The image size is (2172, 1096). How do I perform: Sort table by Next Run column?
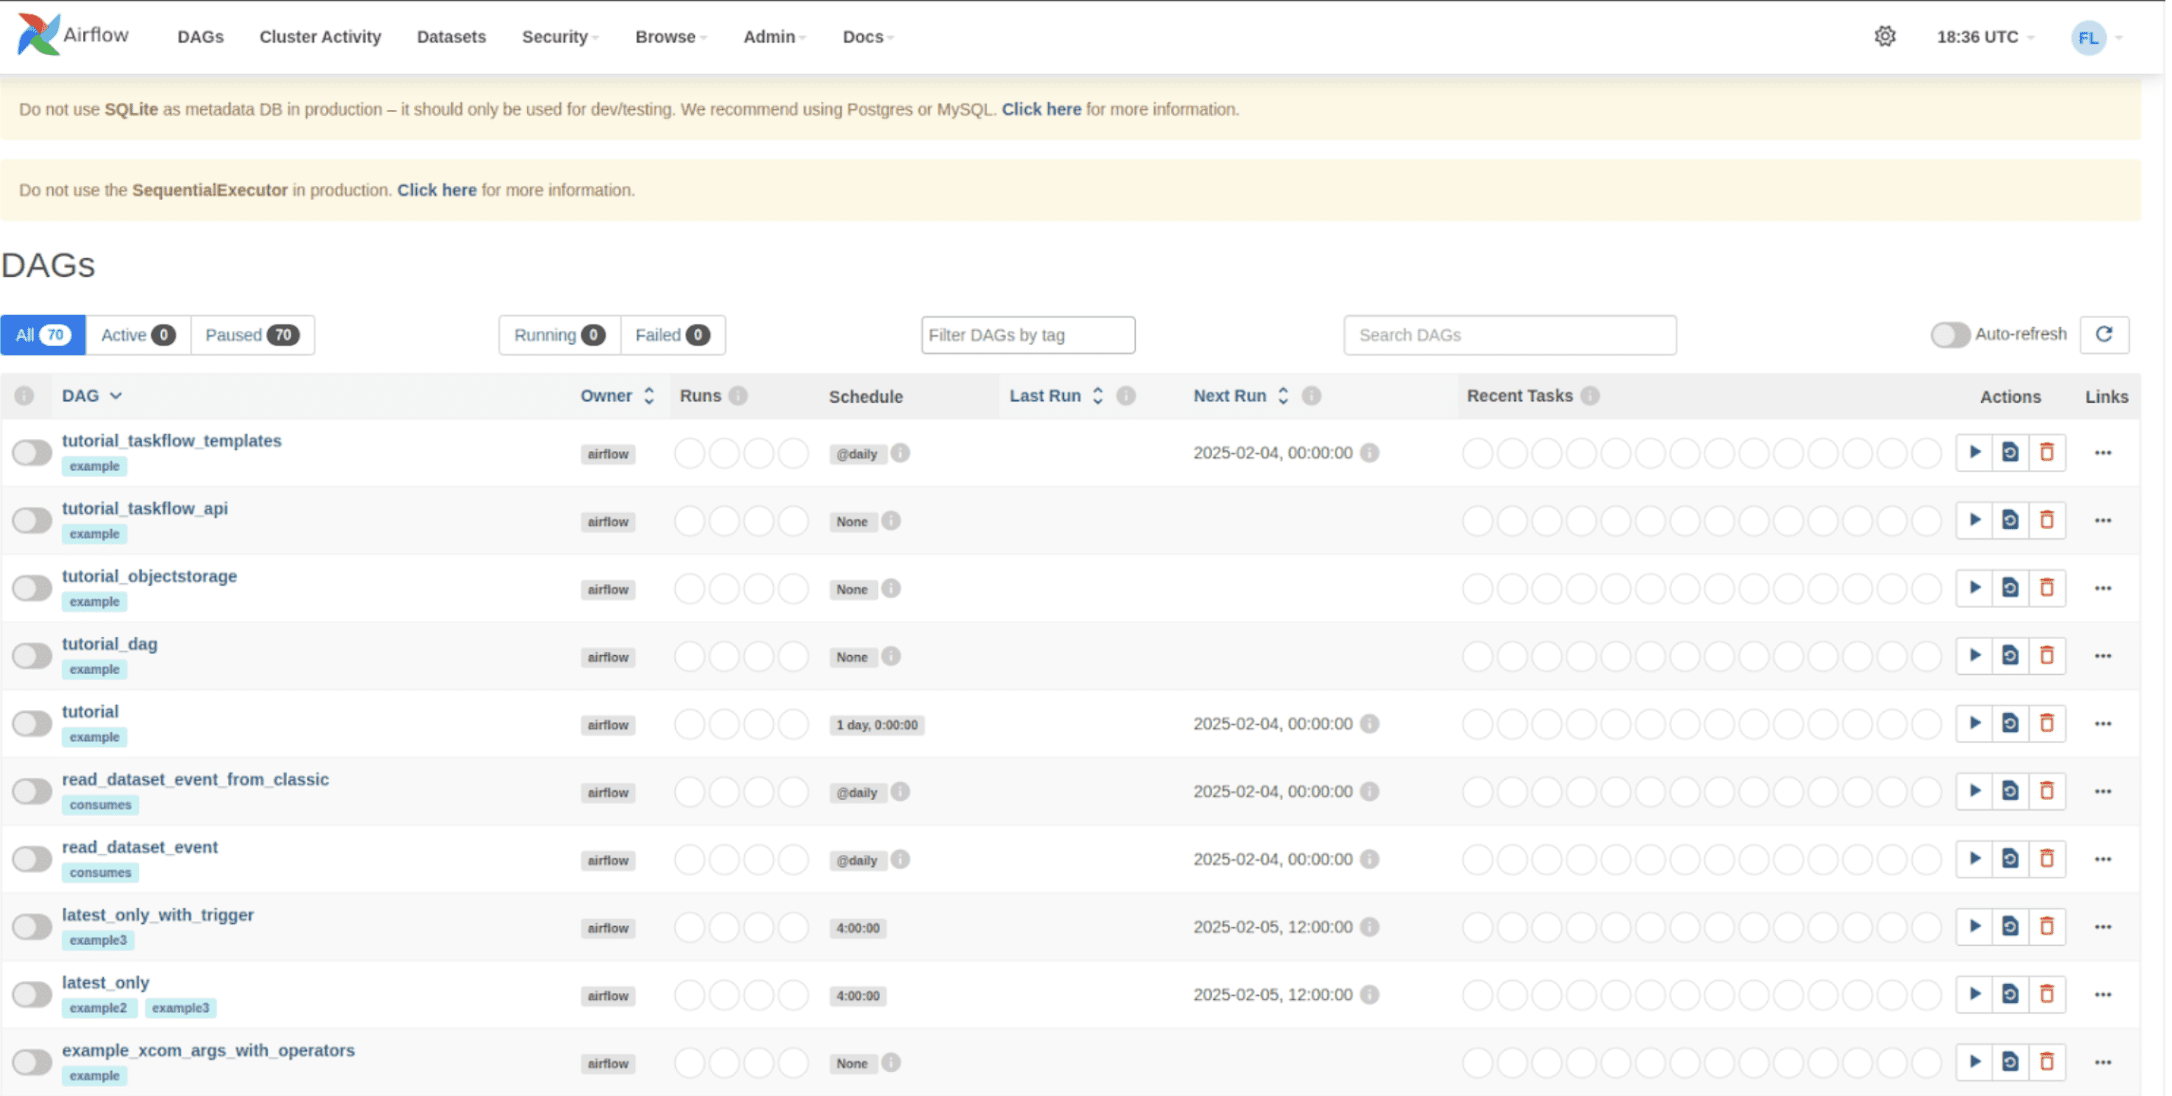pos(1241,396)
